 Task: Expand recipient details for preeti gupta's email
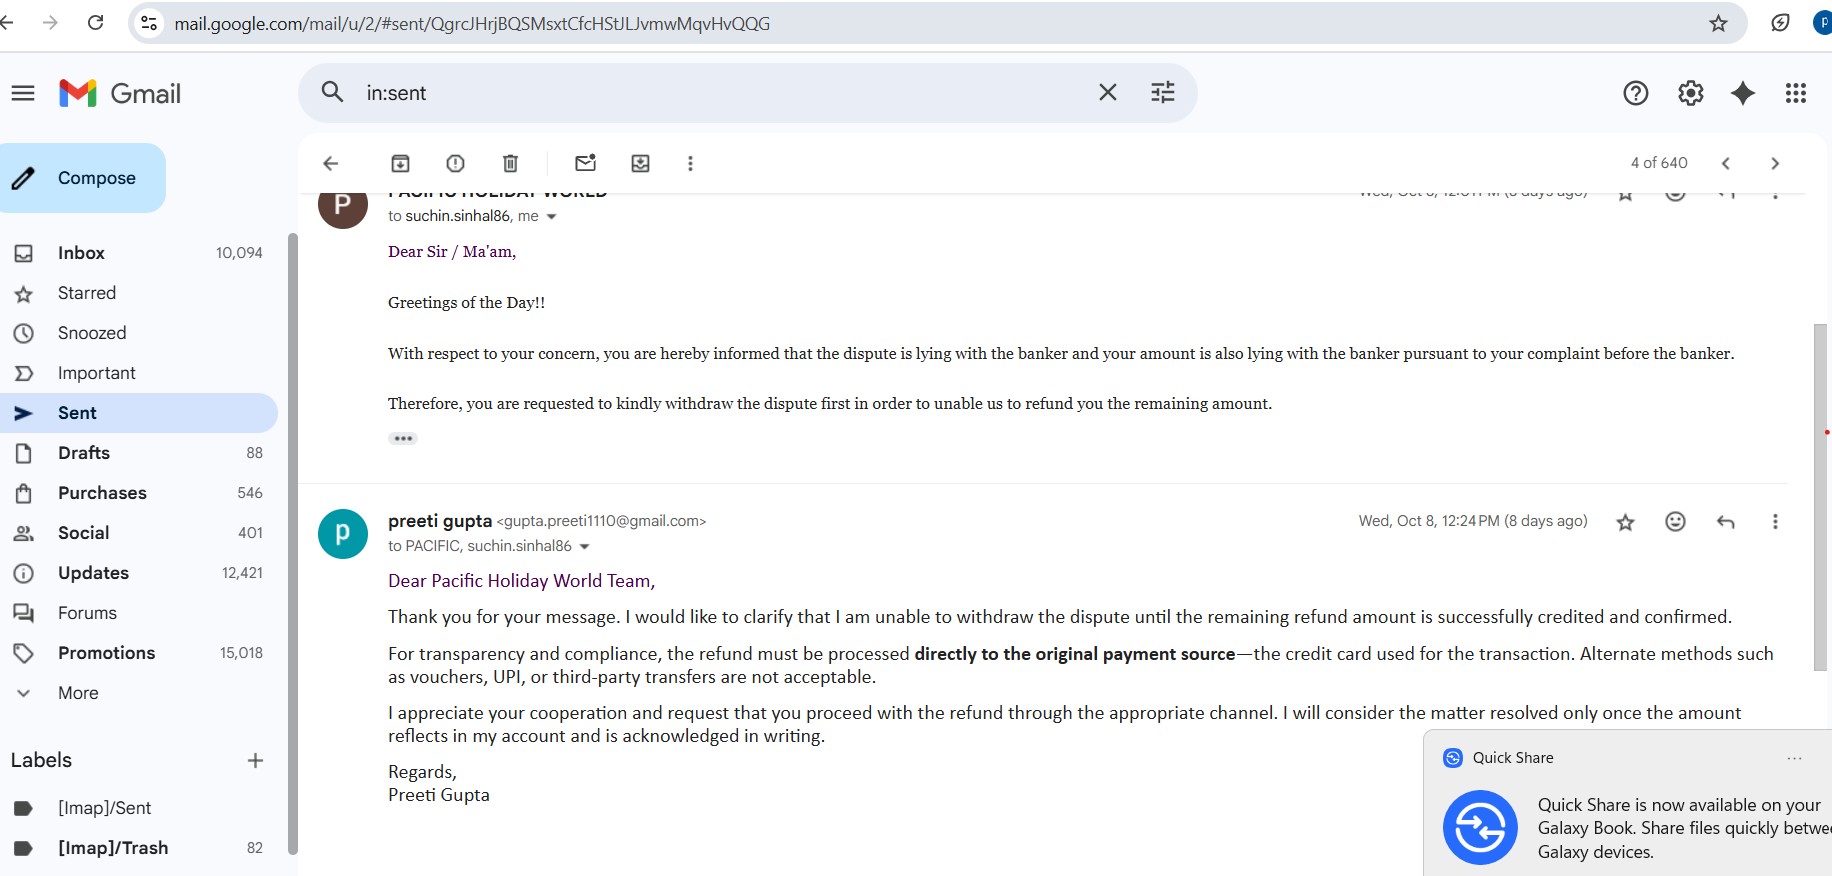click(585, 547)
